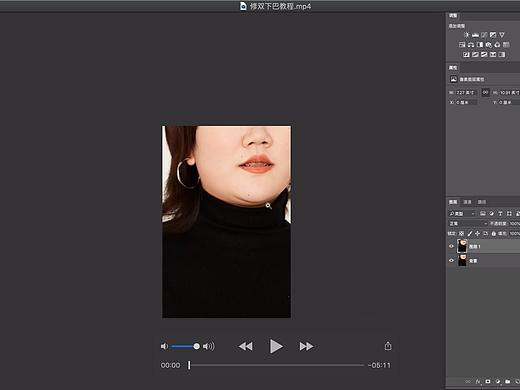Click the pixel layer properties icon
The image size is (520, 390).
pyautogui.click(x=453, y=79)
